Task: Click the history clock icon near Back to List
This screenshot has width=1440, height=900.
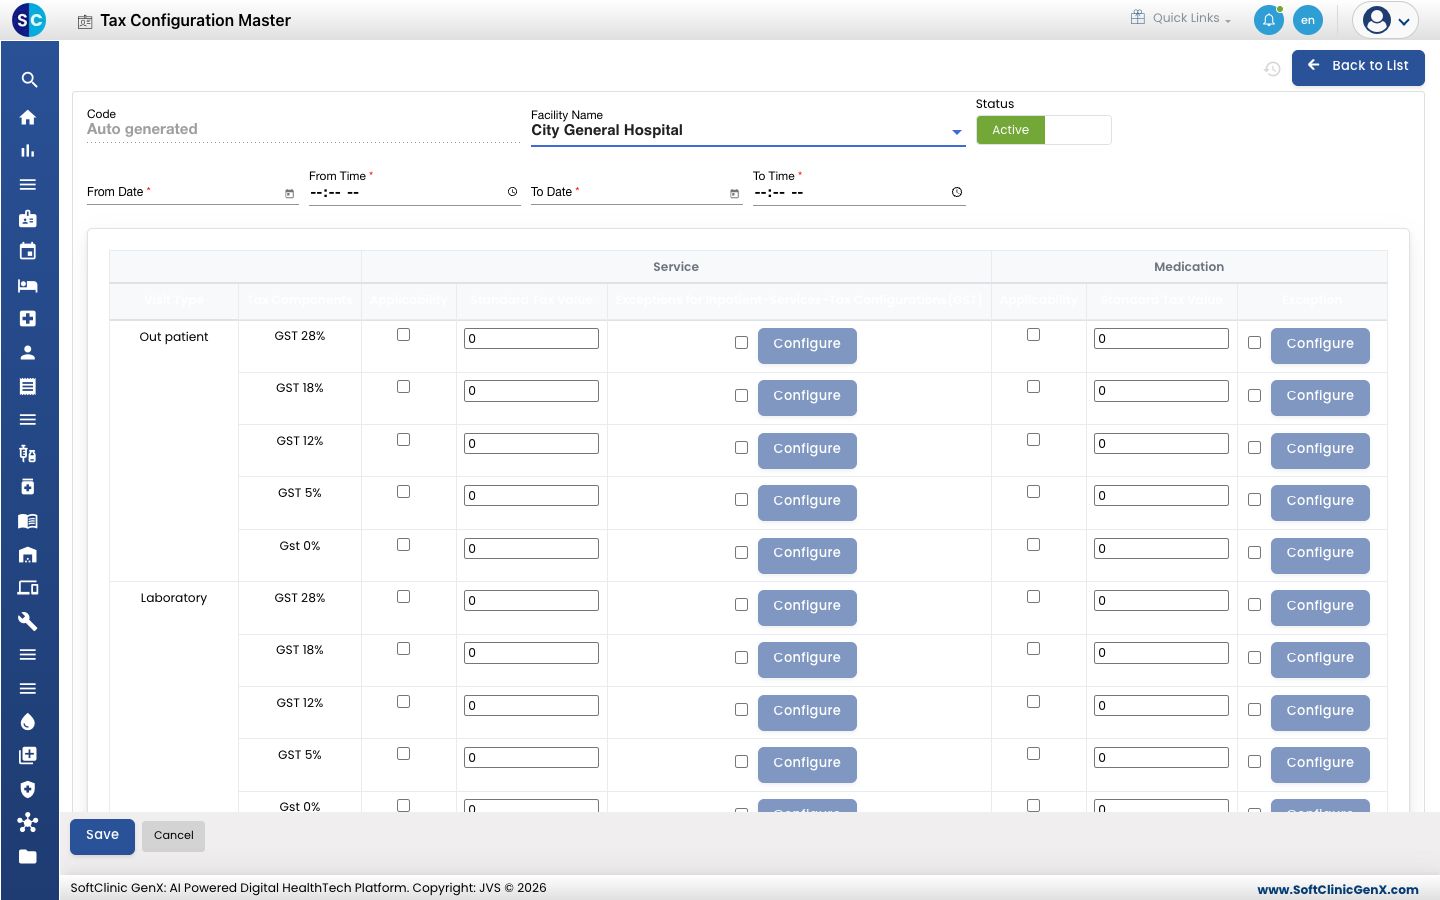Action: pos(1272,69)
